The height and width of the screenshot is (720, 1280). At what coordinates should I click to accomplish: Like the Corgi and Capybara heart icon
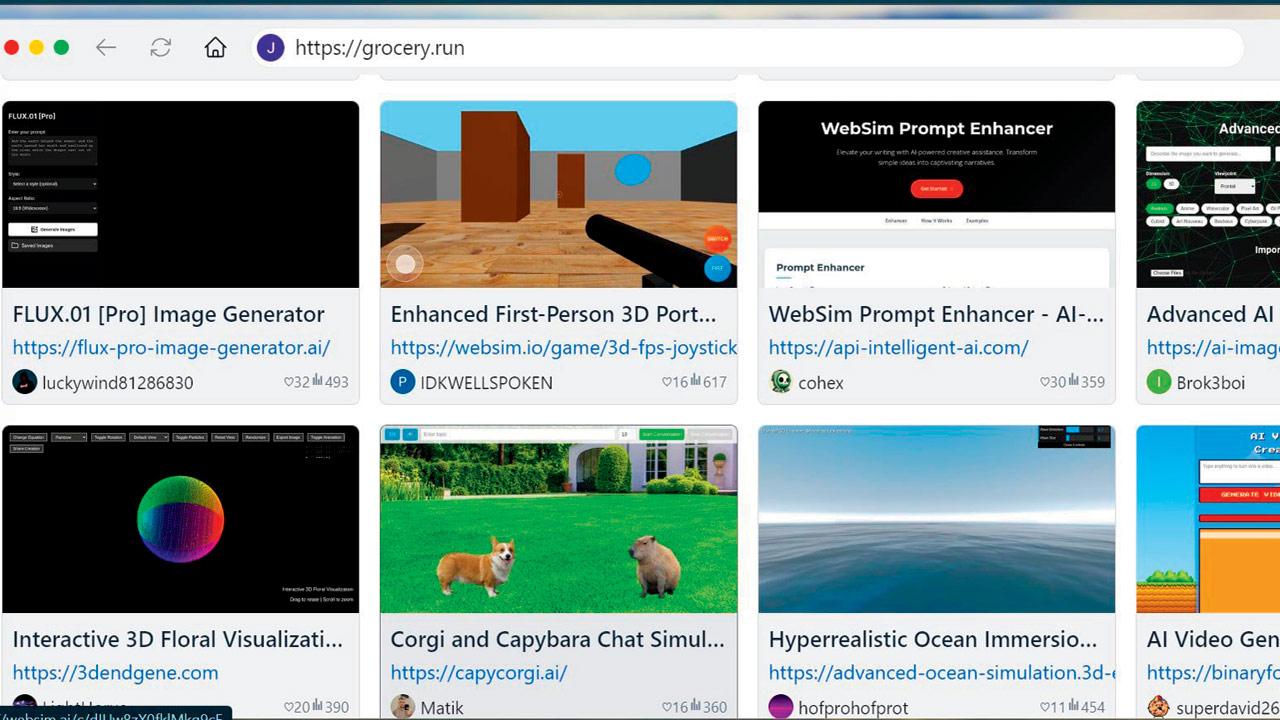667,707
